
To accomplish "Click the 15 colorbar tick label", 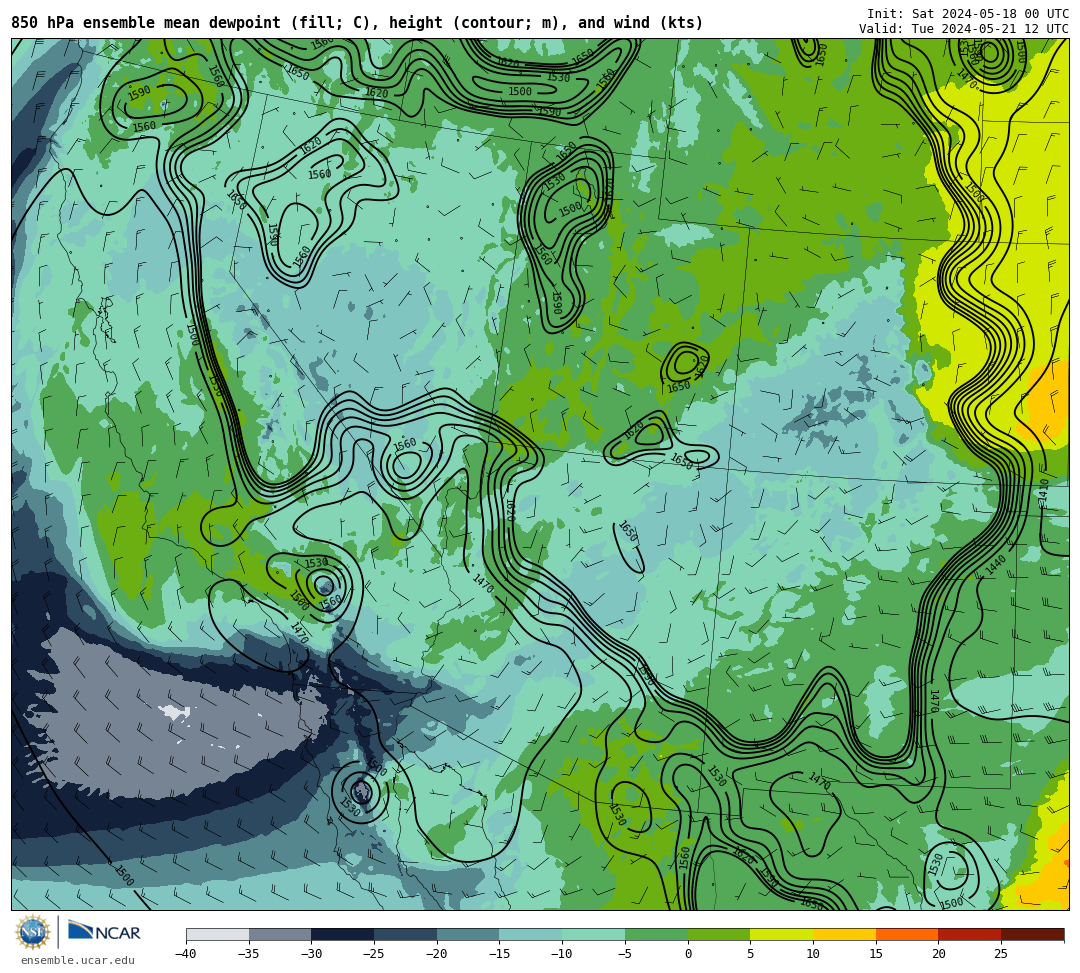I will (x=875, y=954).
